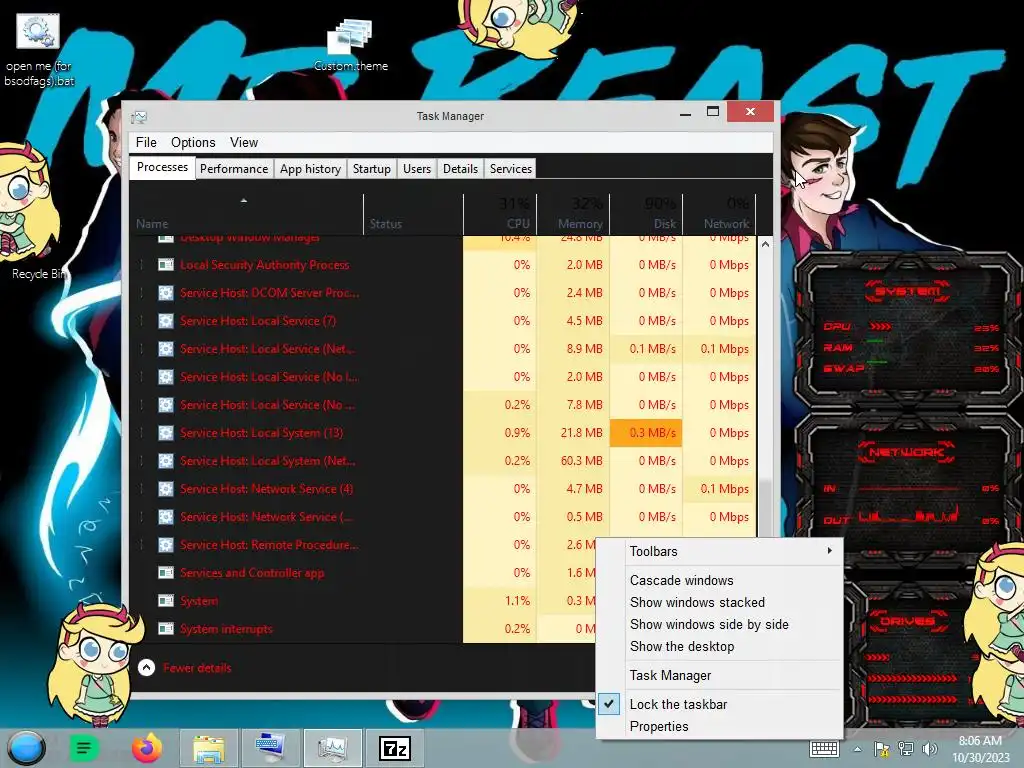Switch to the Details tab
Screen dimensions: 1024x768
click(x=460, y=168)
